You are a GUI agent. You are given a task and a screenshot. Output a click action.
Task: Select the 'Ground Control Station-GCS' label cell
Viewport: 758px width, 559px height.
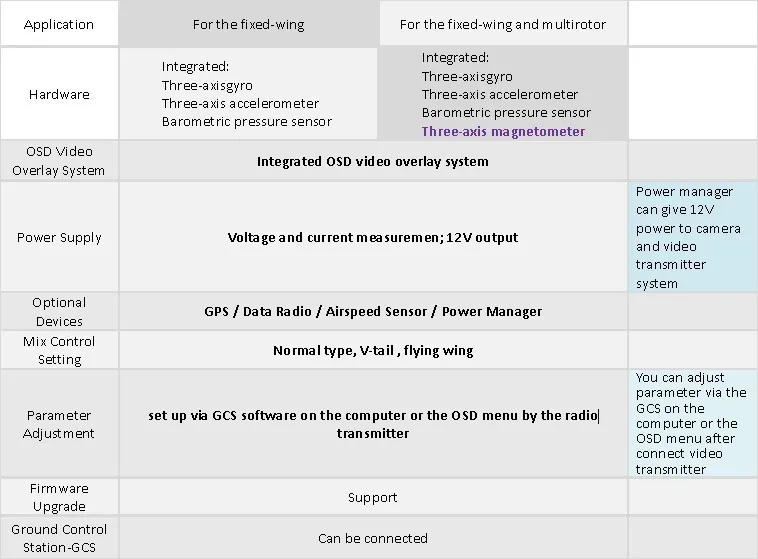(59, 538)
